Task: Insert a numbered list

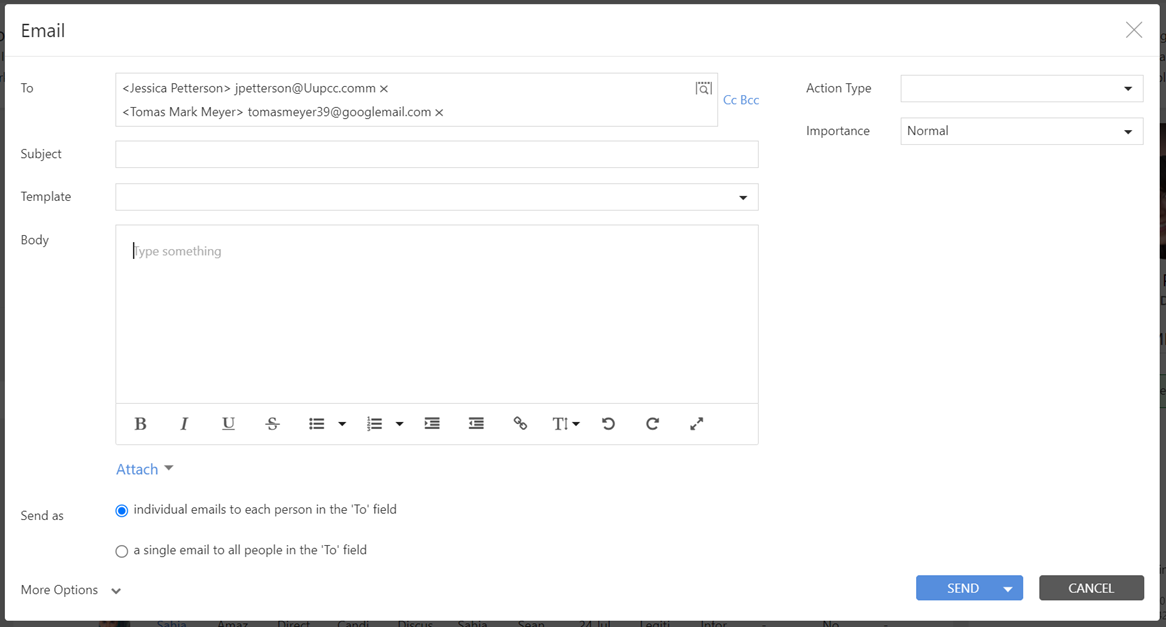Action: 375,424
